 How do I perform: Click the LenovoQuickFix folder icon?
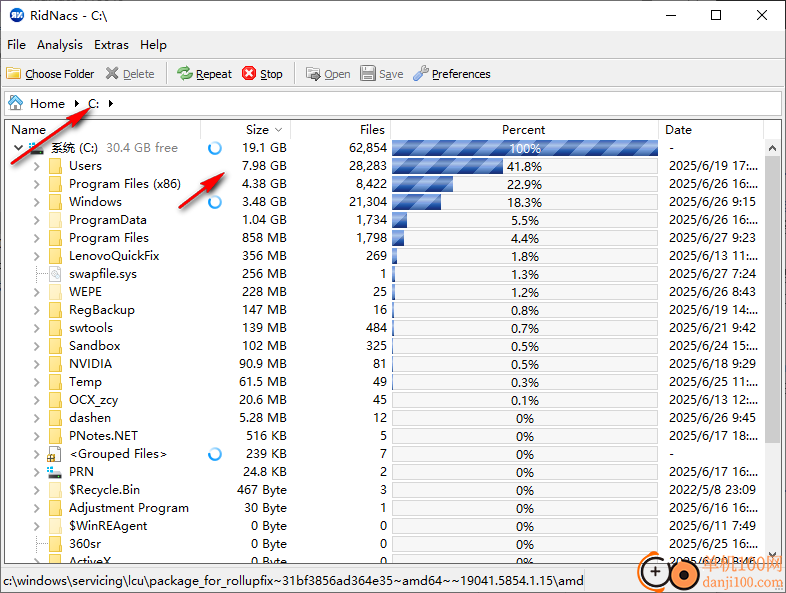tap(56, 256)
